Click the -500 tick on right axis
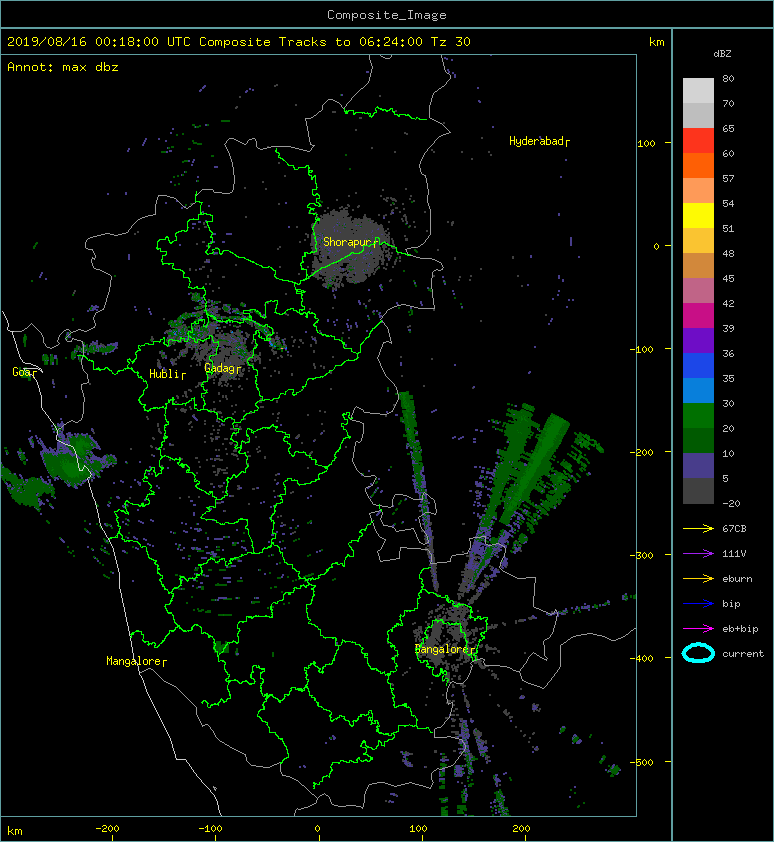774x842 pixels. click(x=641, y=763)
